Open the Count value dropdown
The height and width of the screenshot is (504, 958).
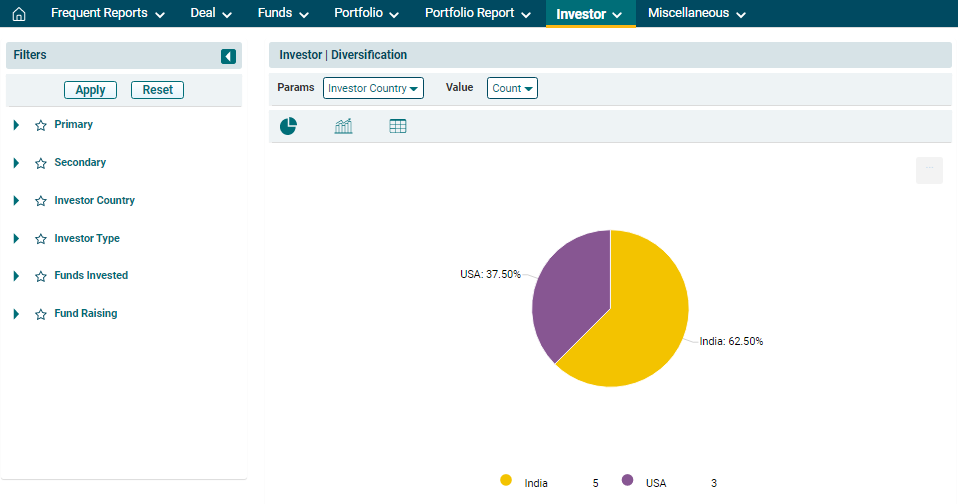coord(512,88)
